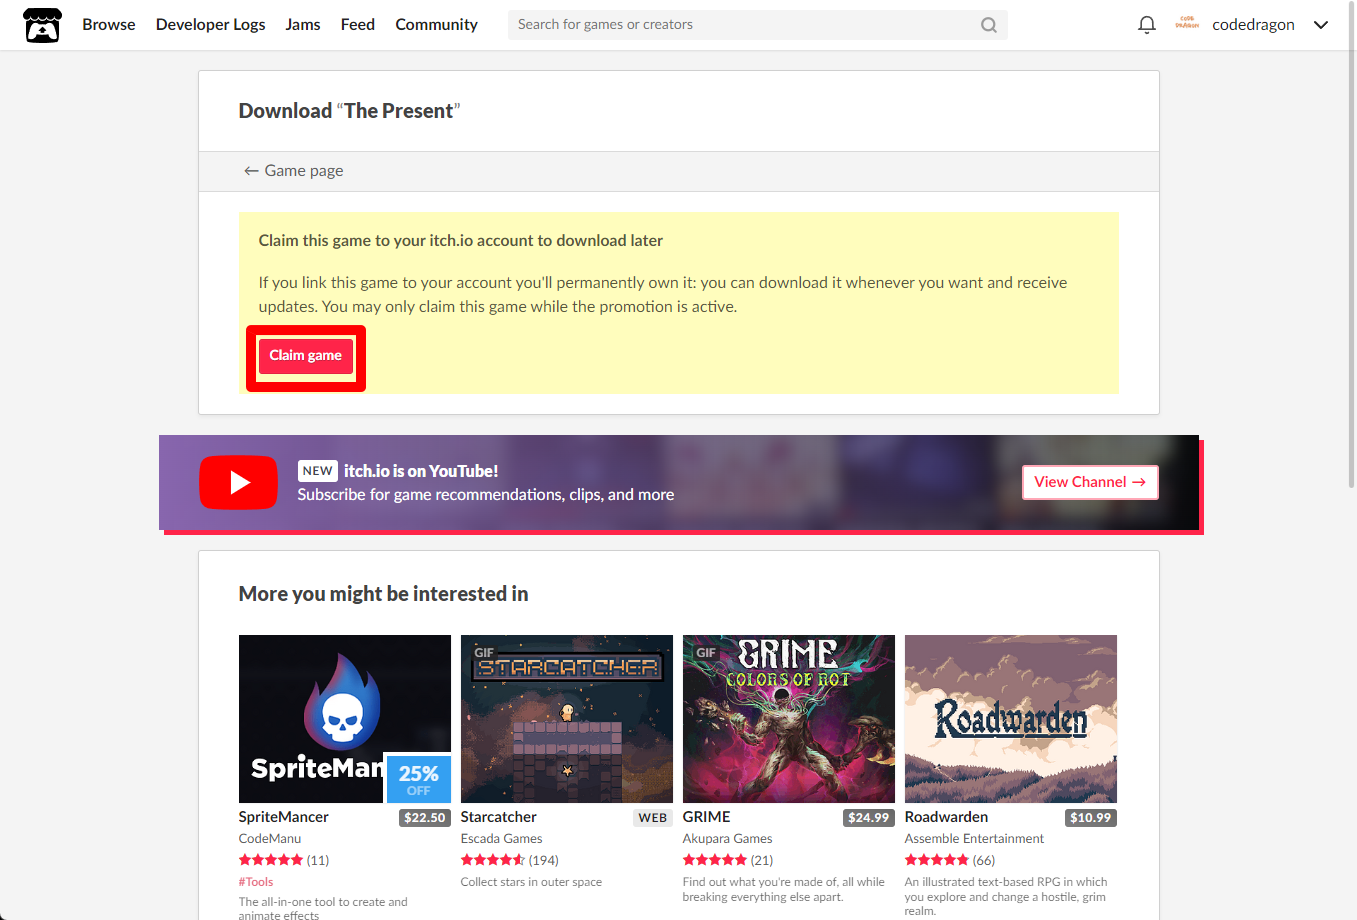
Task: Click the NEW badge in YouTube banner
Action: [318, 471]
